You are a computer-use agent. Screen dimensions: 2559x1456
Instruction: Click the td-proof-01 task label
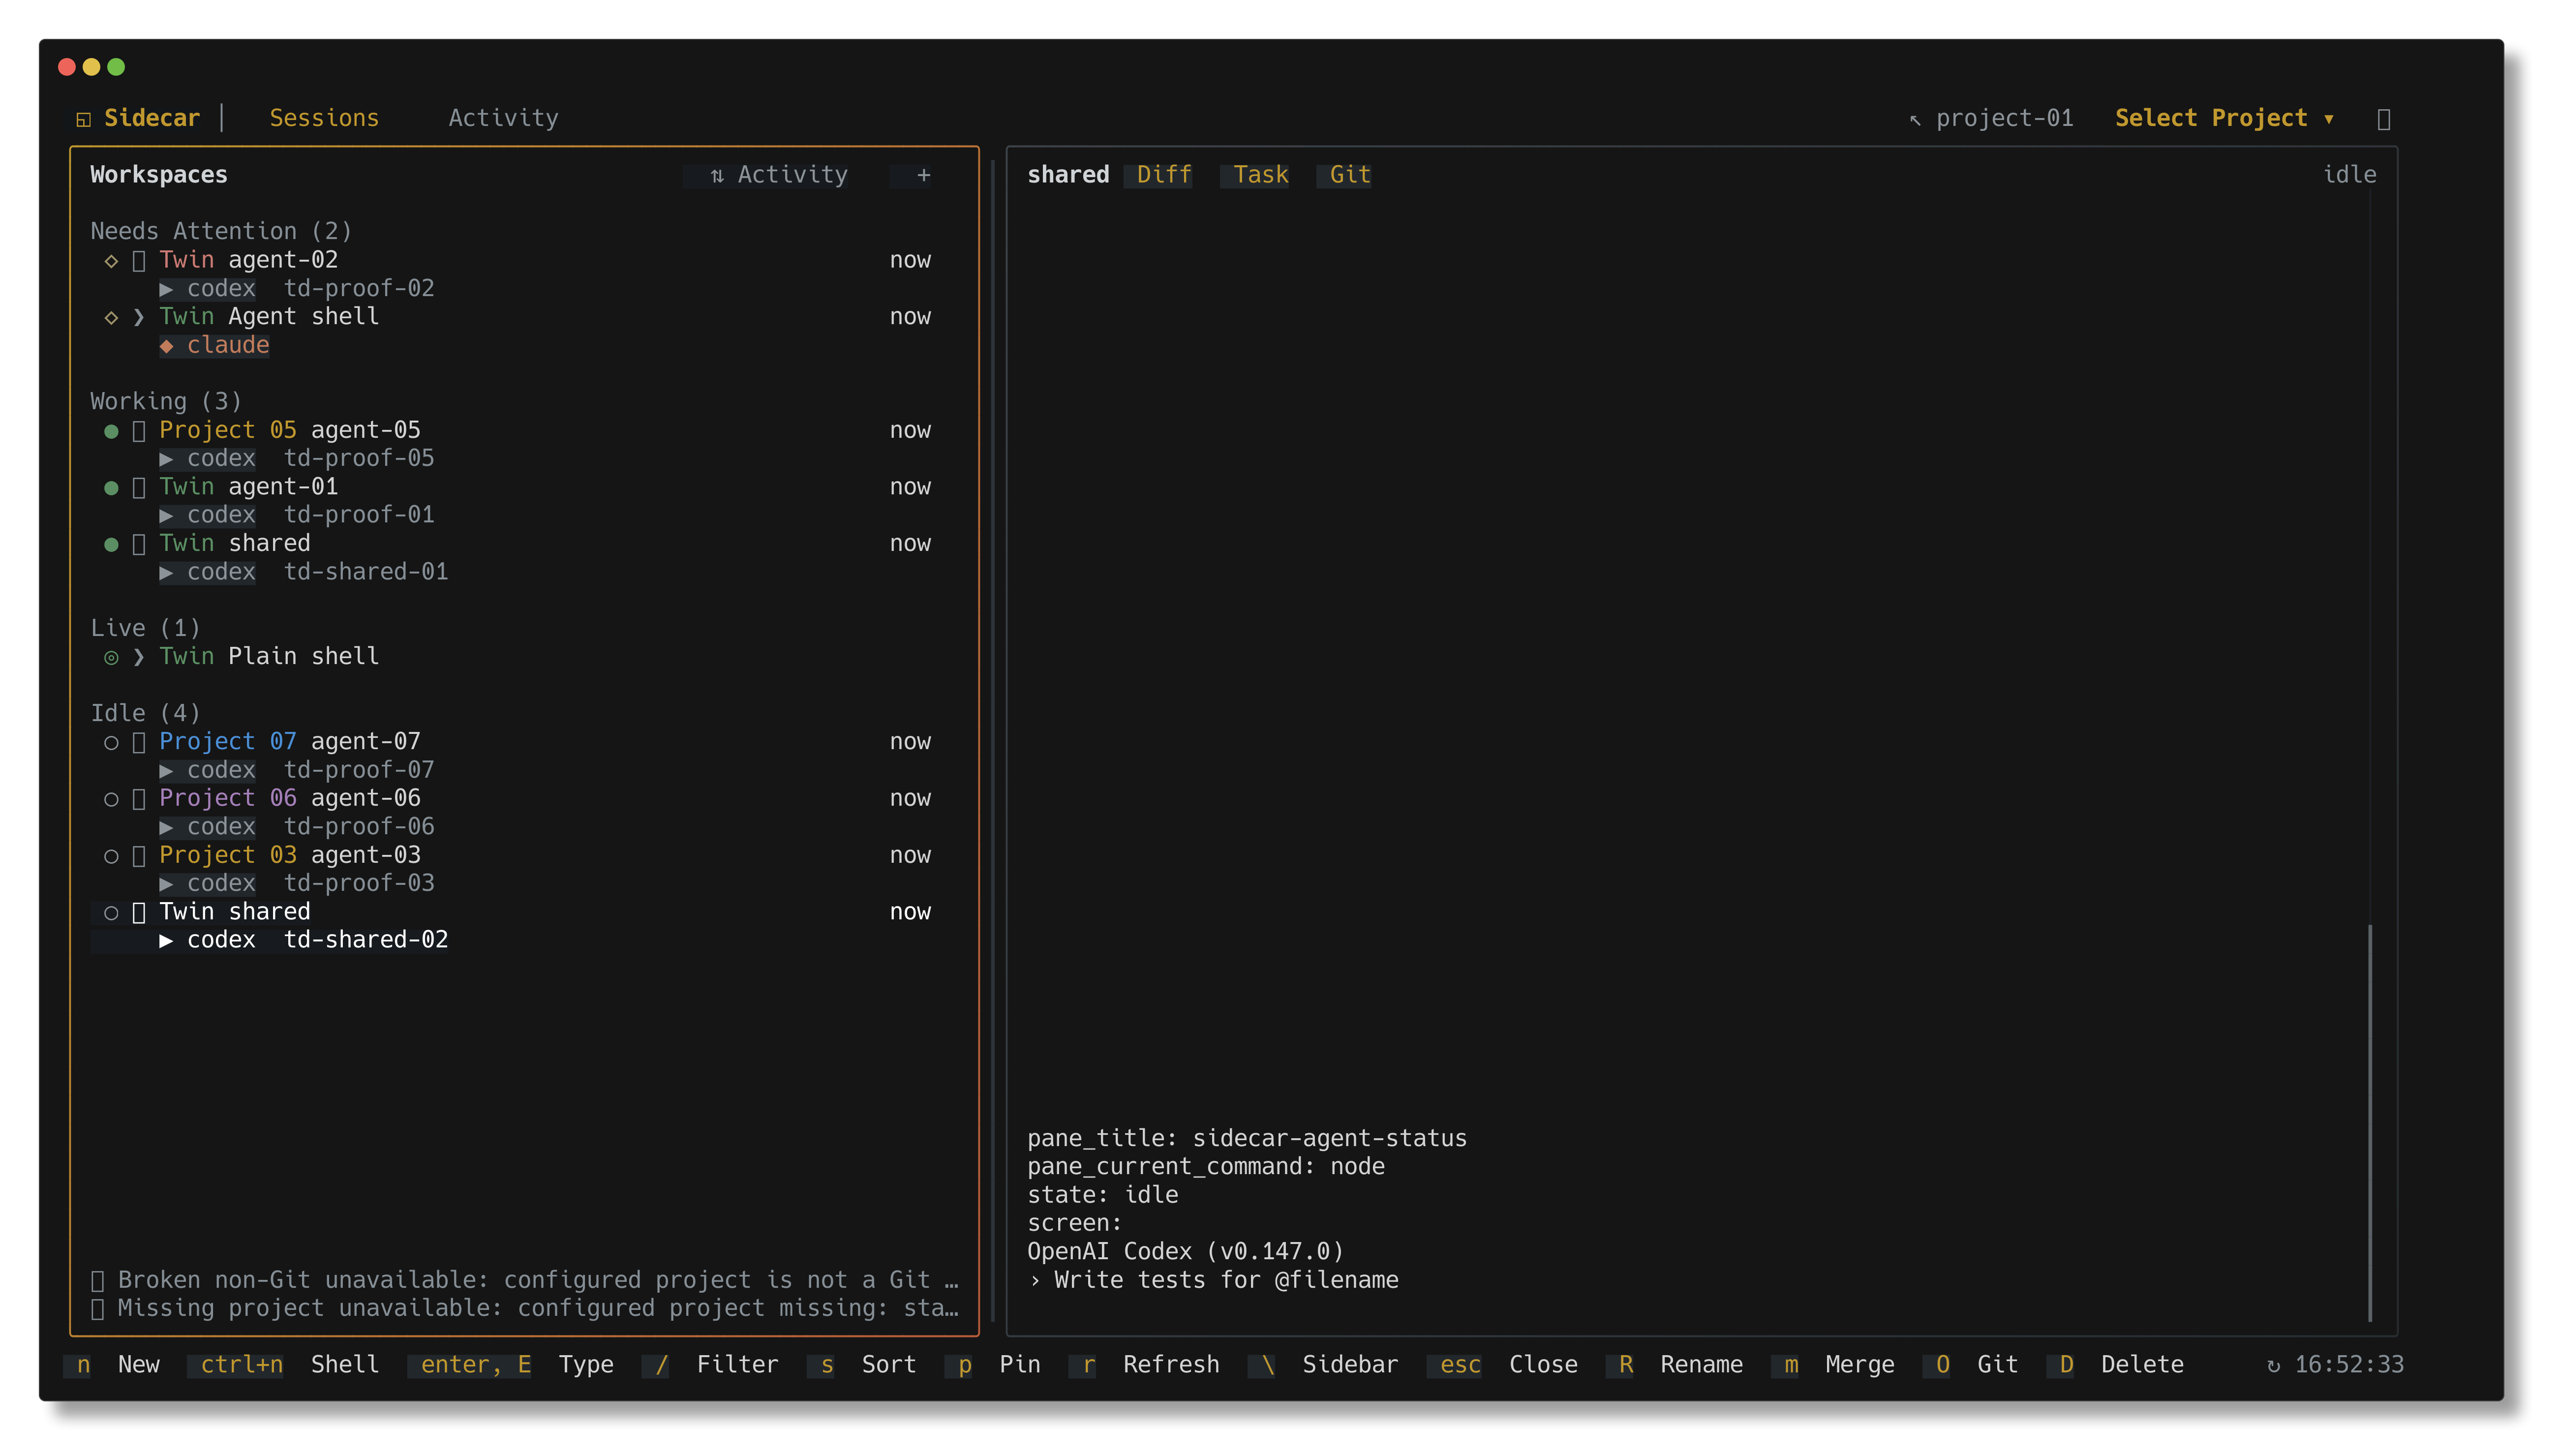pos(359,515)
